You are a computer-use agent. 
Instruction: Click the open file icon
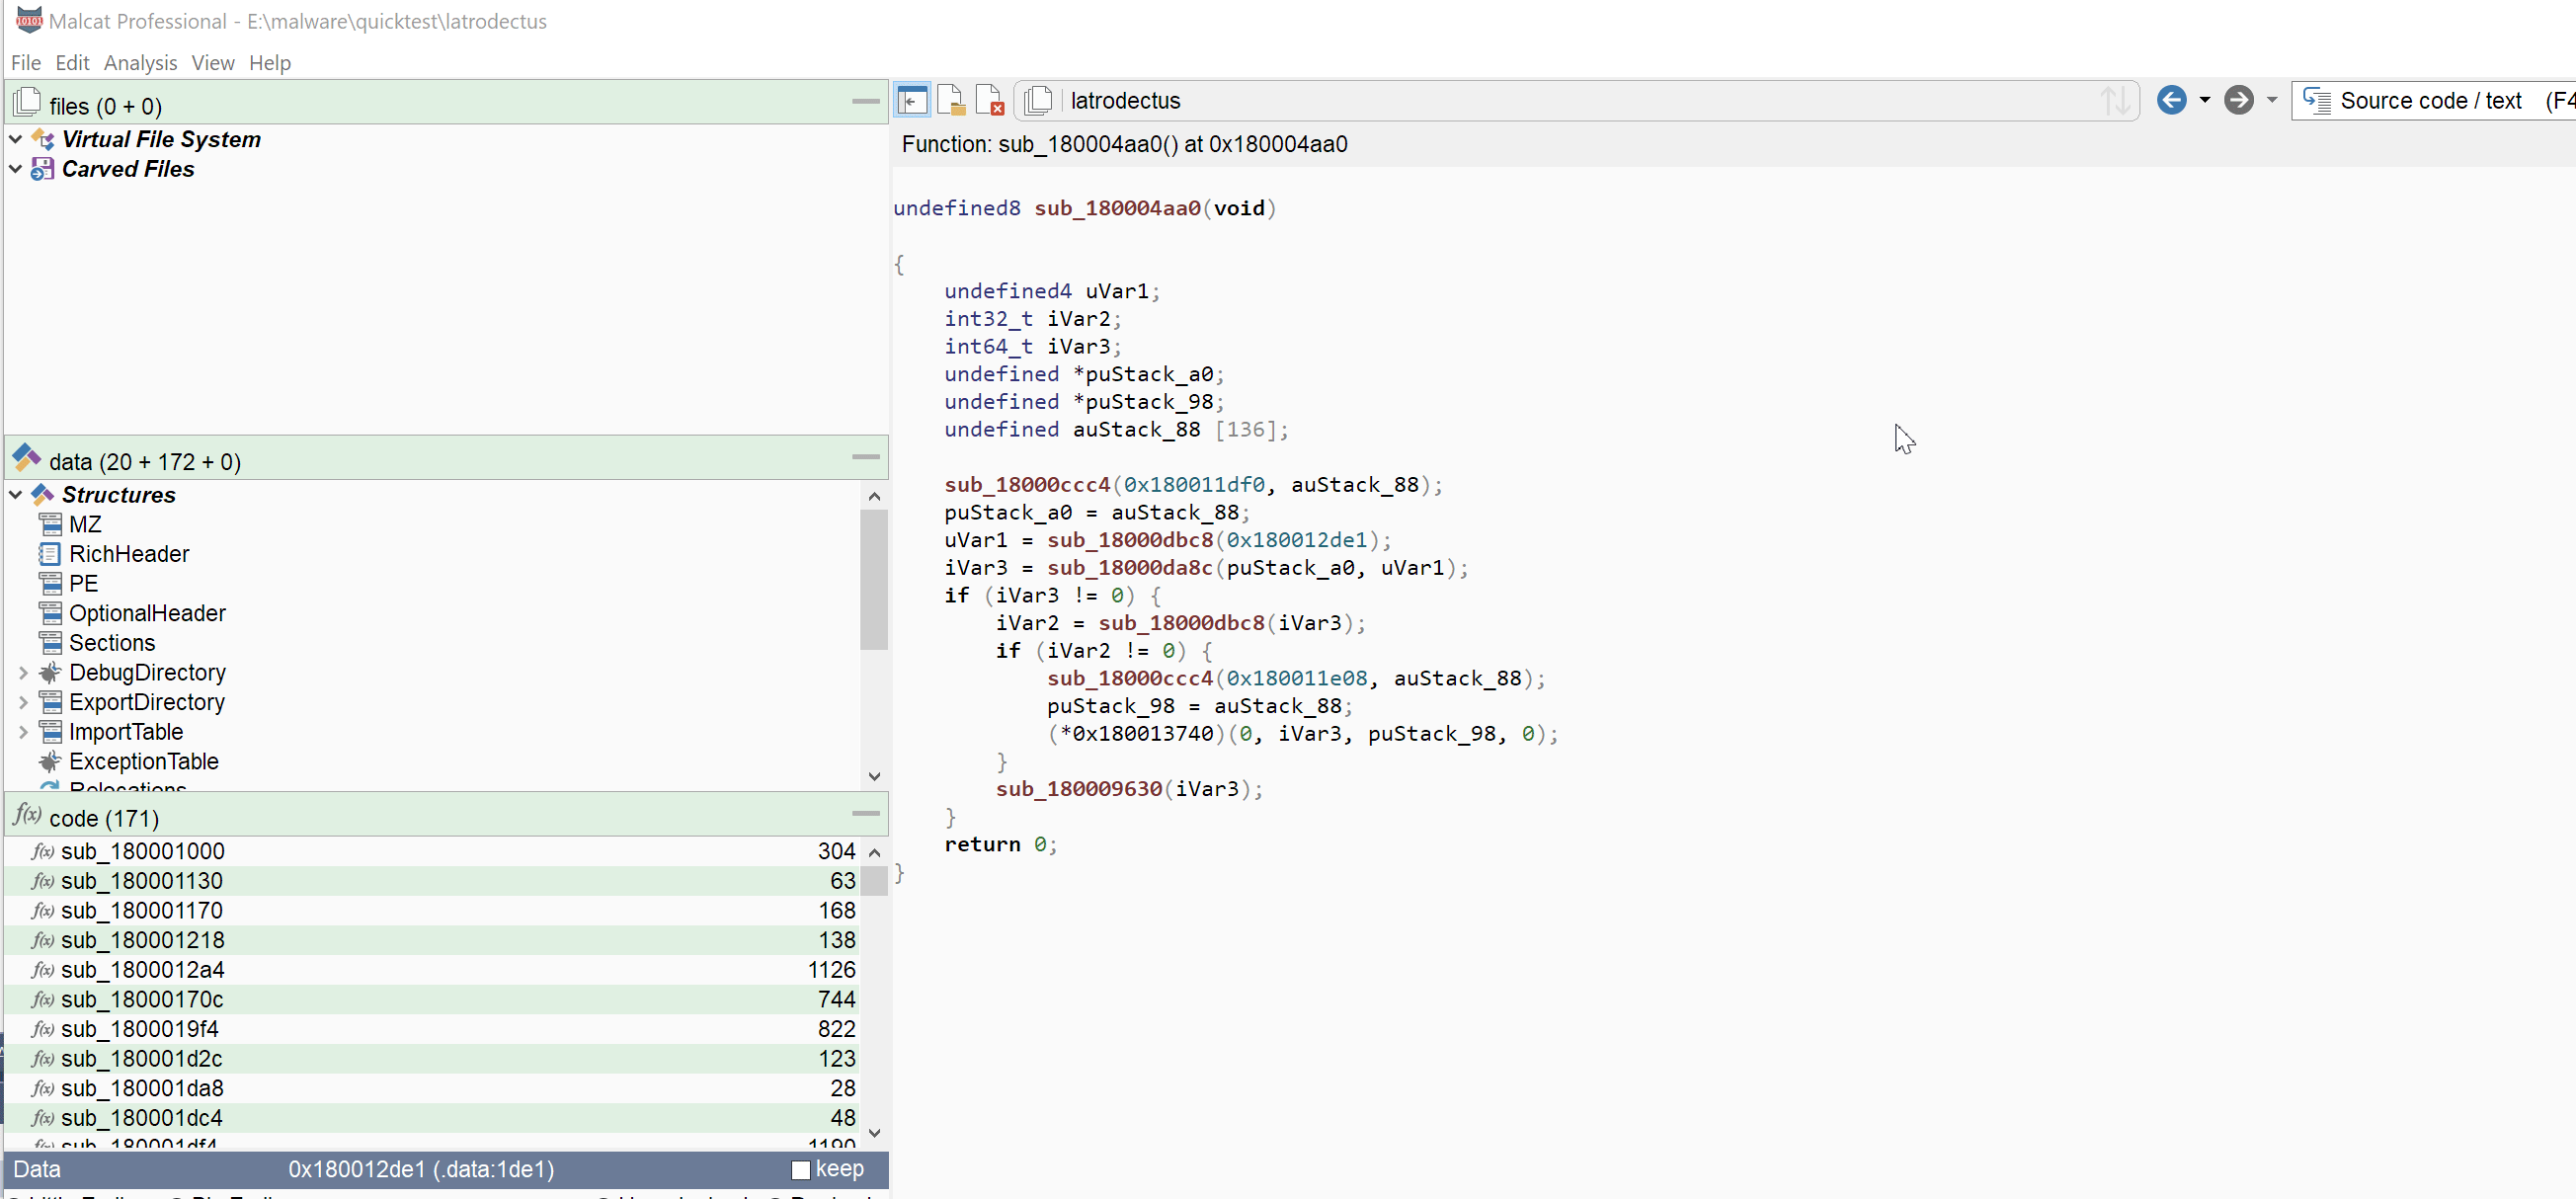click(950, 100)
